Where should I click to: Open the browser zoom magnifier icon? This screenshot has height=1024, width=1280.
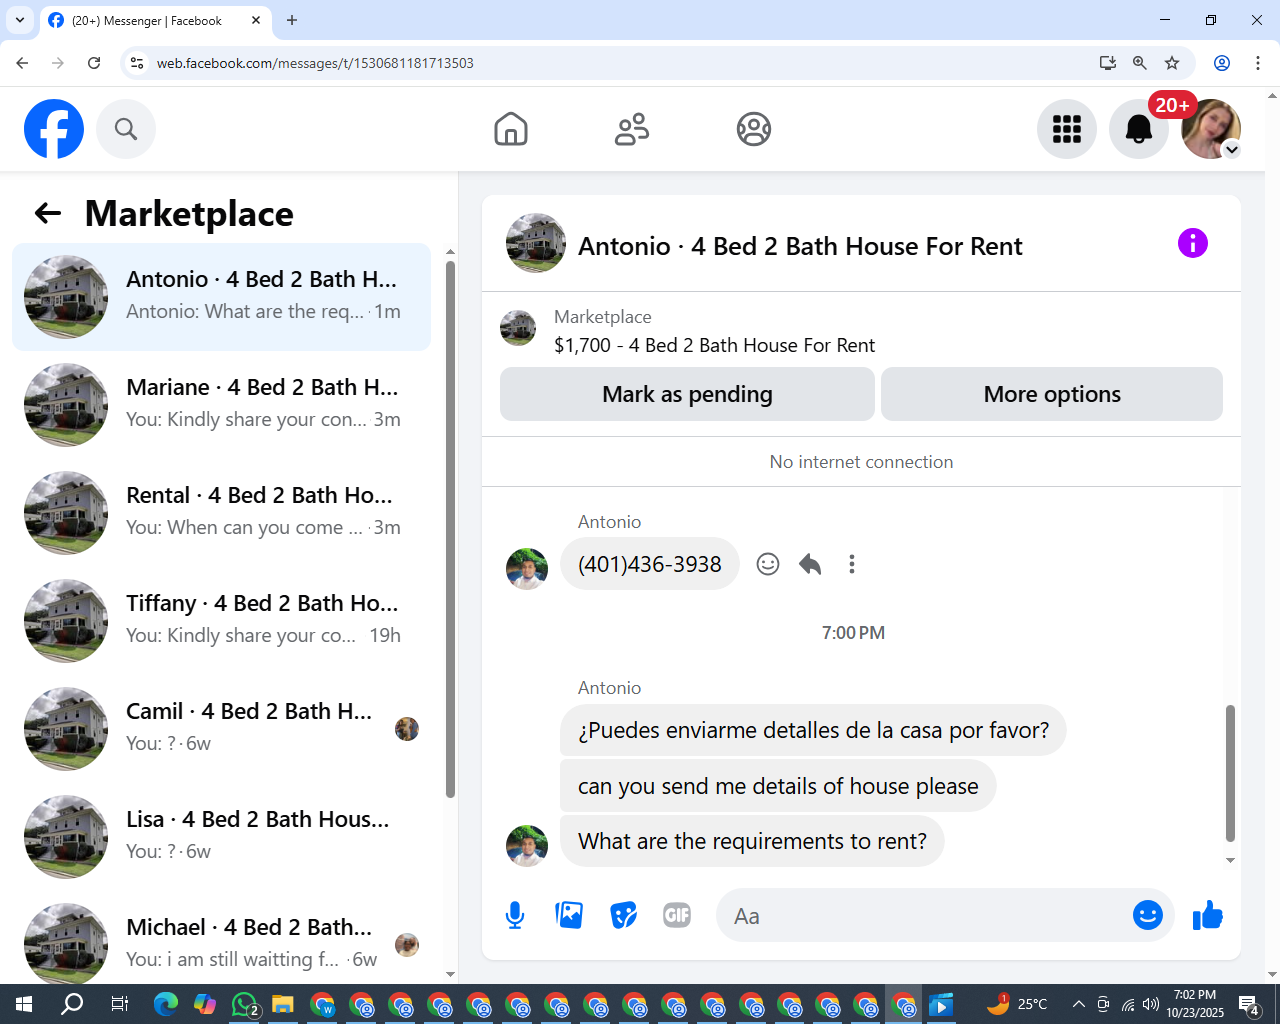point(1140,63)
